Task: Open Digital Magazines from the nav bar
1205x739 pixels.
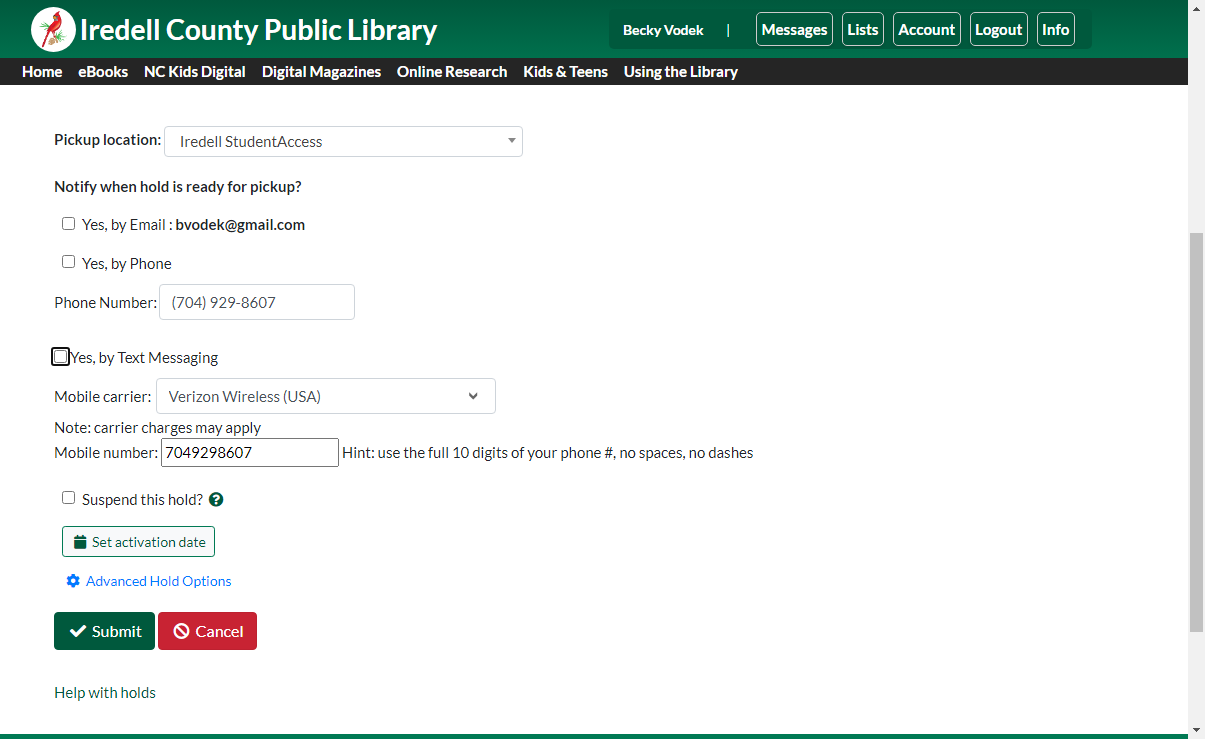Action: [x=321, y=72]
